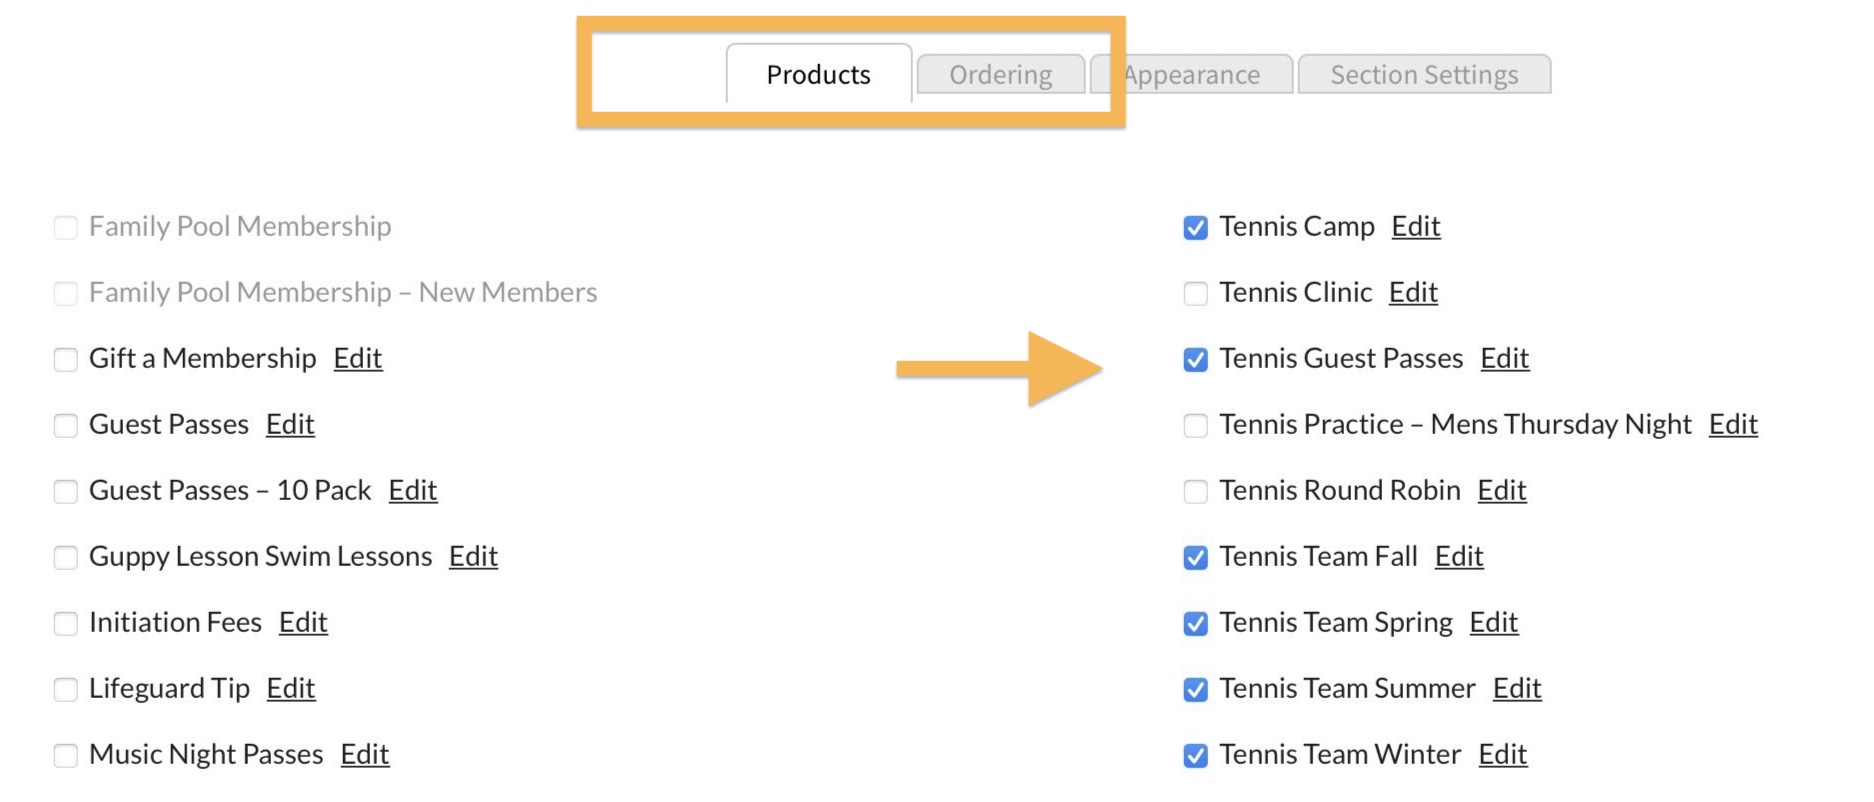Select the Products tab
This screenshot has width=1874, height=802.
click(x=818, y=75)
